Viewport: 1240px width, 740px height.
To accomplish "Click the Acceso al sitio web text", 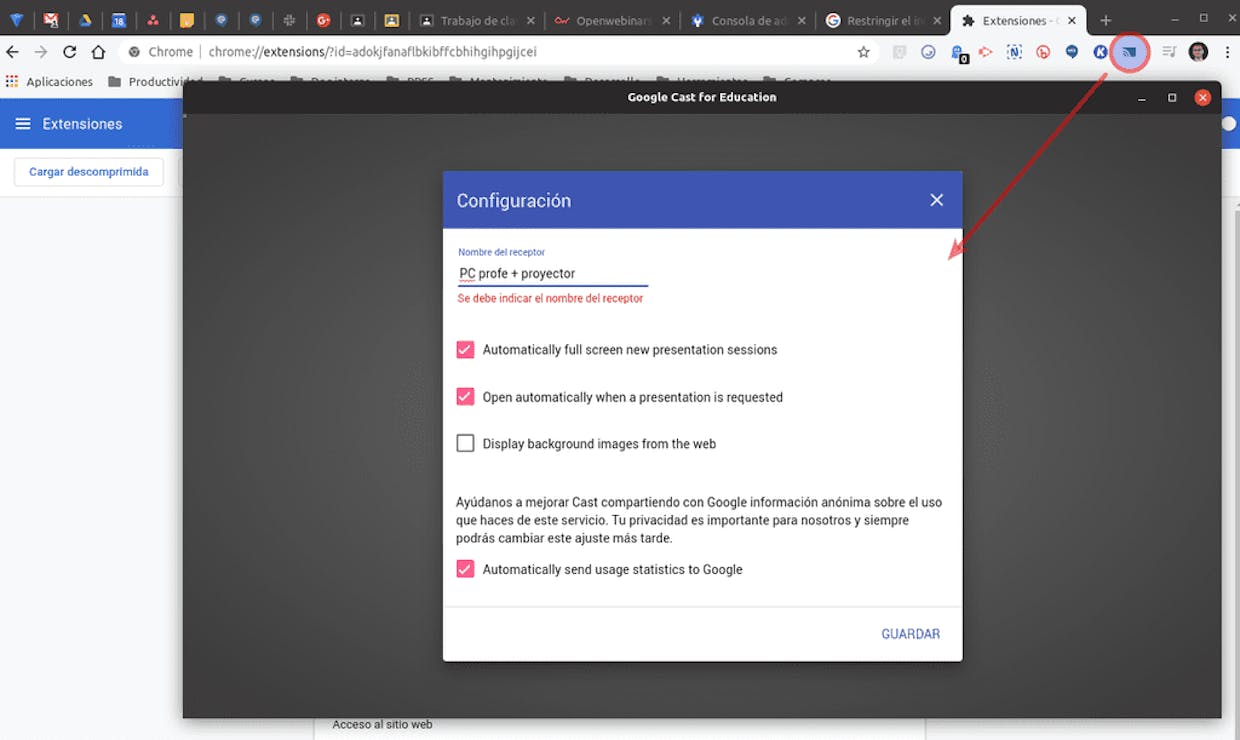I will click(382, 725).
